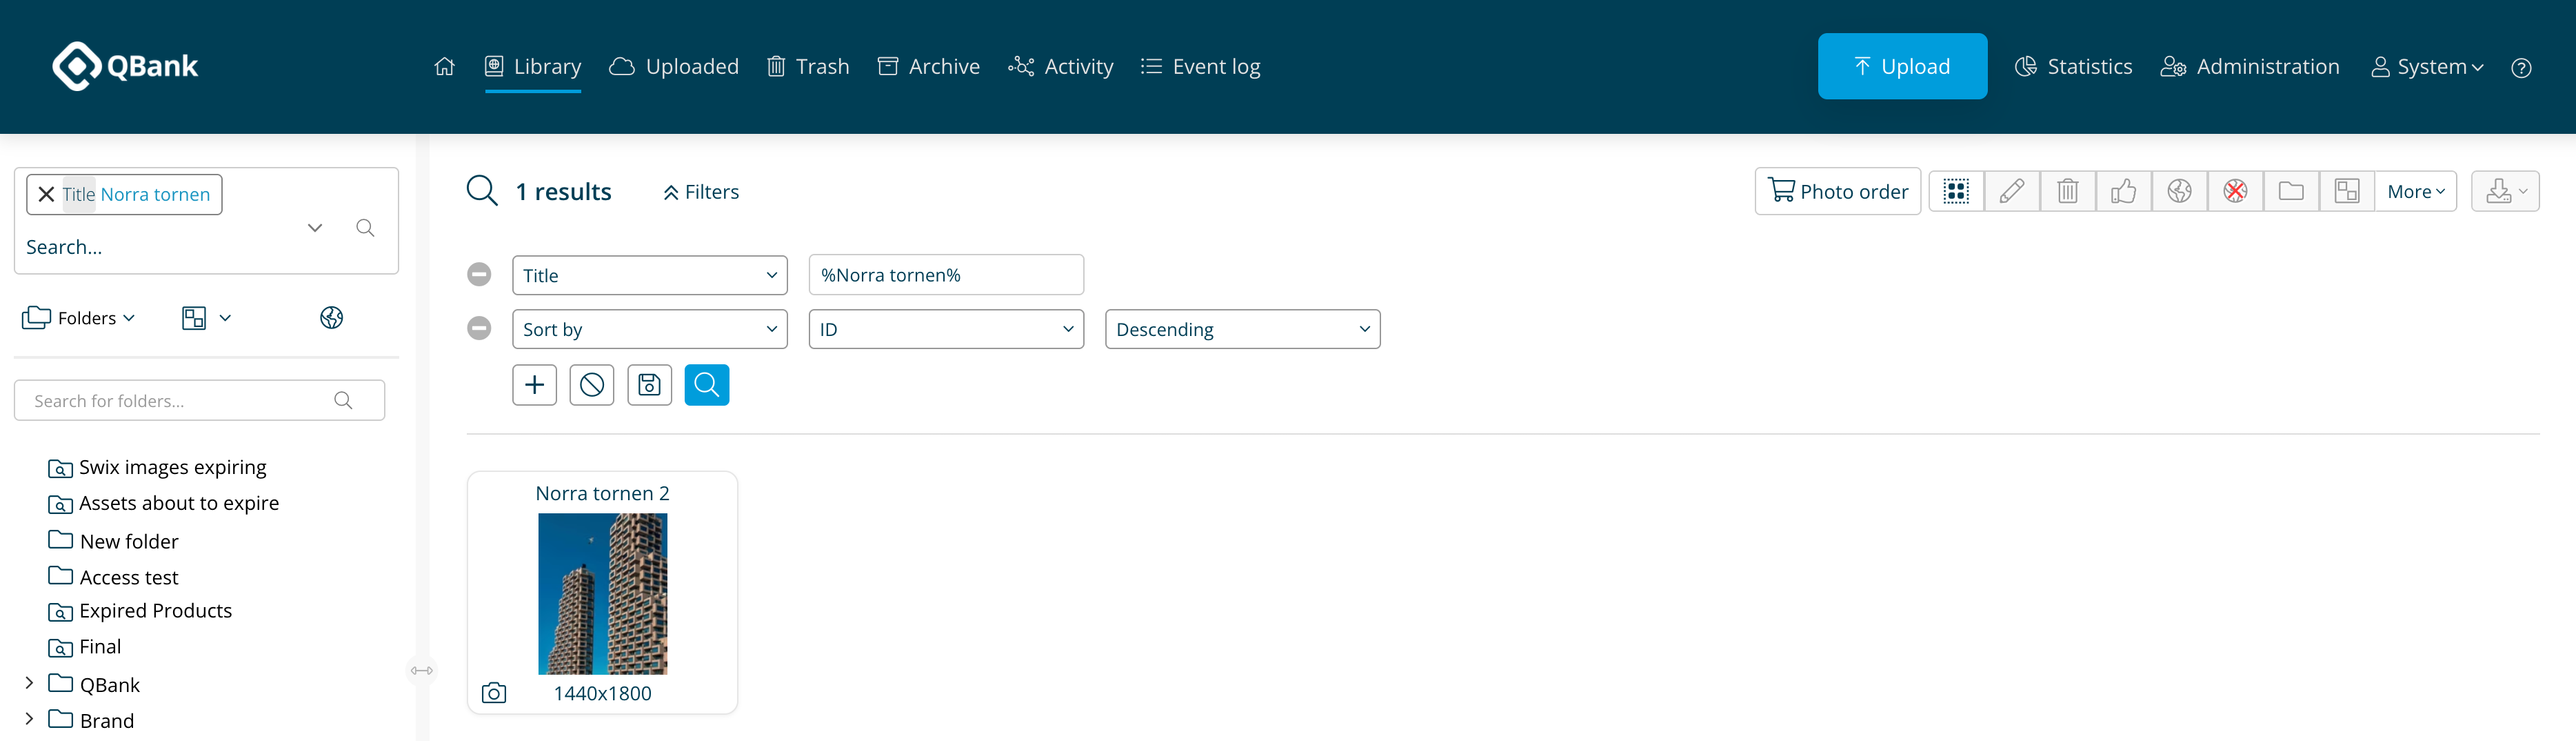This screenshot has width=2576, height=741.
Task: Open the System user menu
Action: tap(2427, 66)
